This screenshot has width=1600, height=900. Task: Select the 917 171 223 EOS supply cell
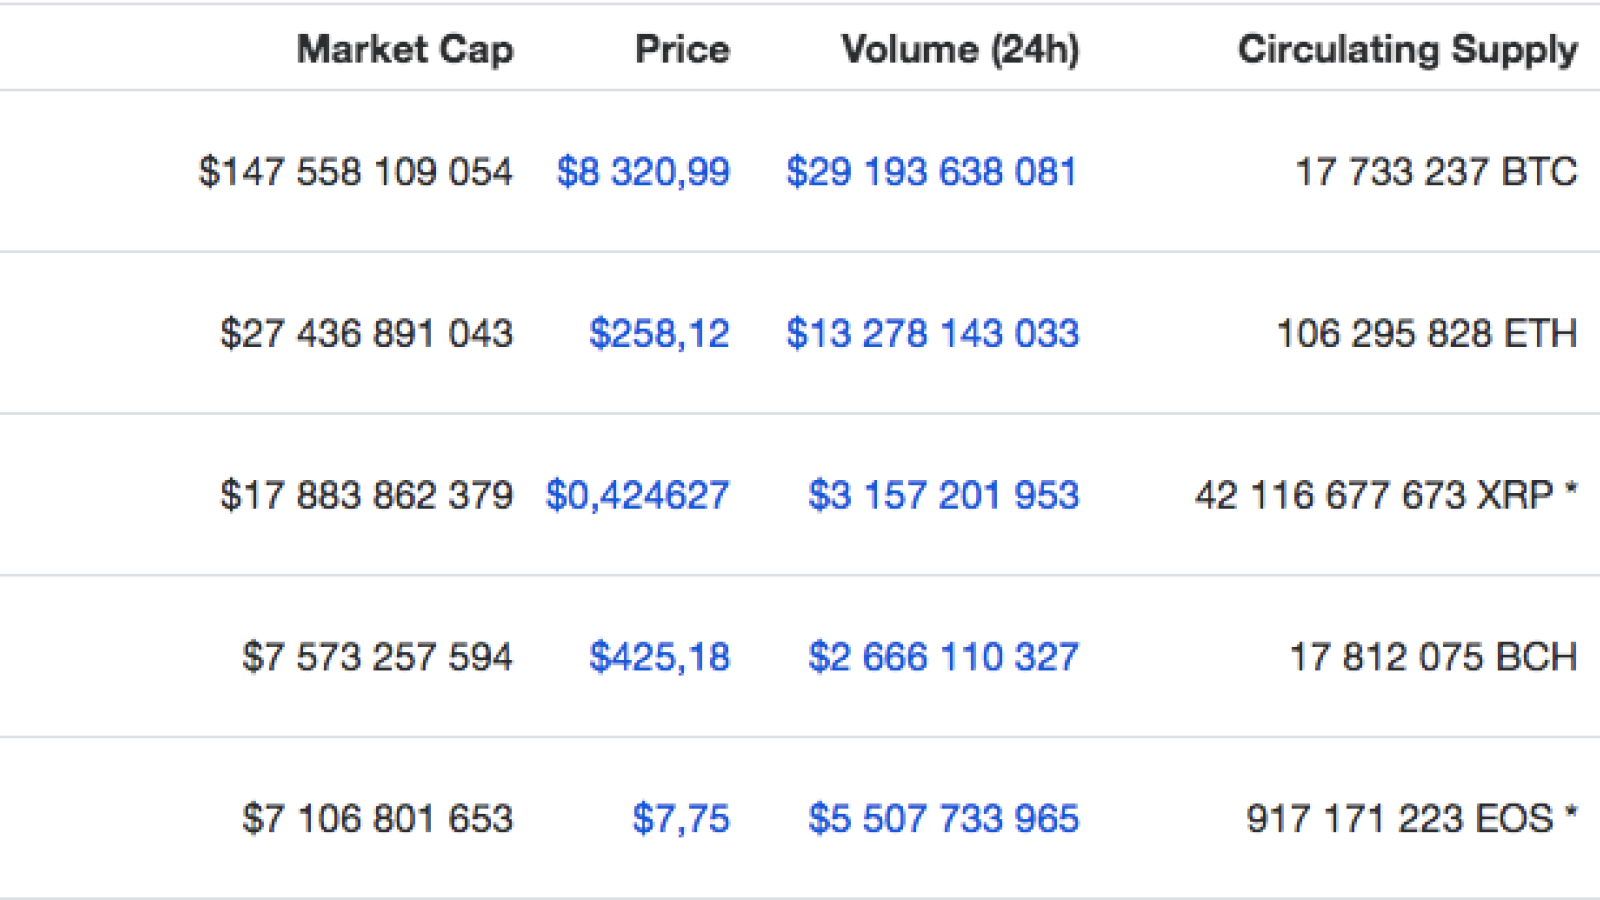pos(1412,820)
